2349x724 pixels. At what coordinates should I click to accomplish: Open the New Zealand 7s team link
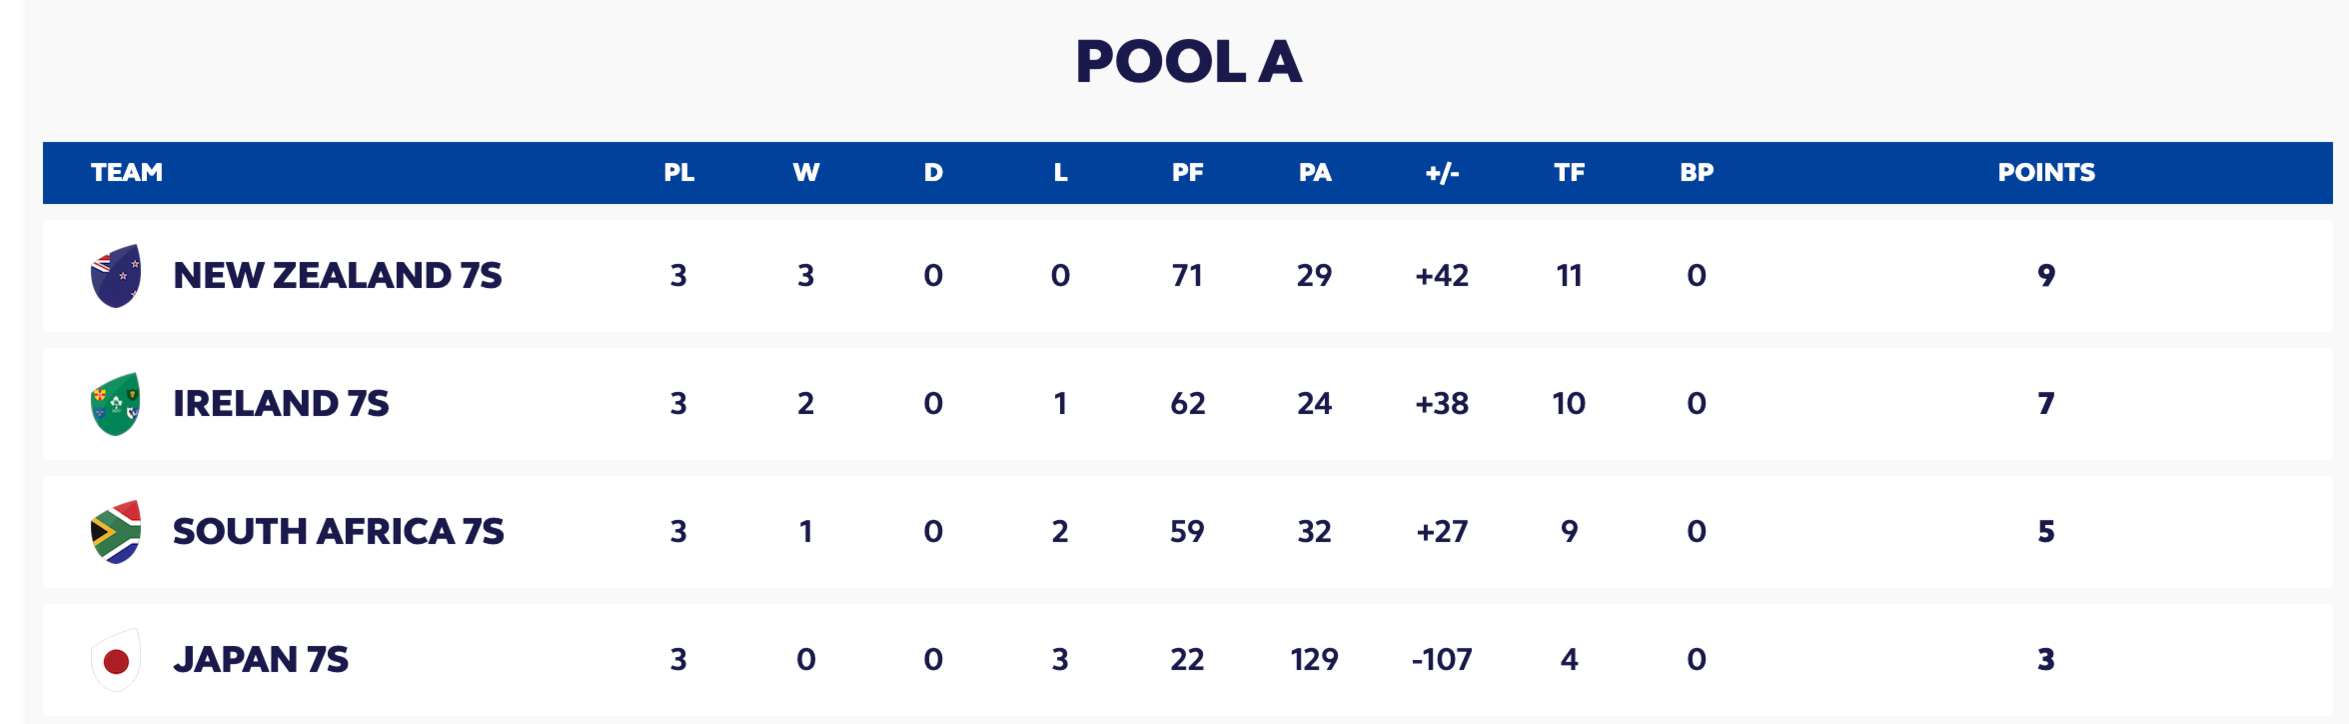(x=337, y=276)
